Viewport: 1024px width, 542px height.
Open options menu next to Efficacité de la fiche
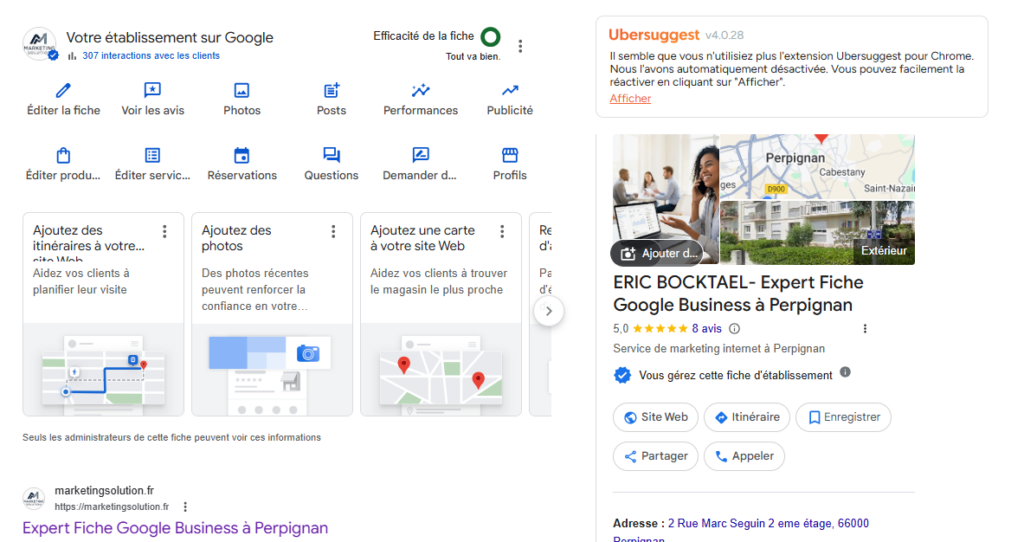point(520,46)
